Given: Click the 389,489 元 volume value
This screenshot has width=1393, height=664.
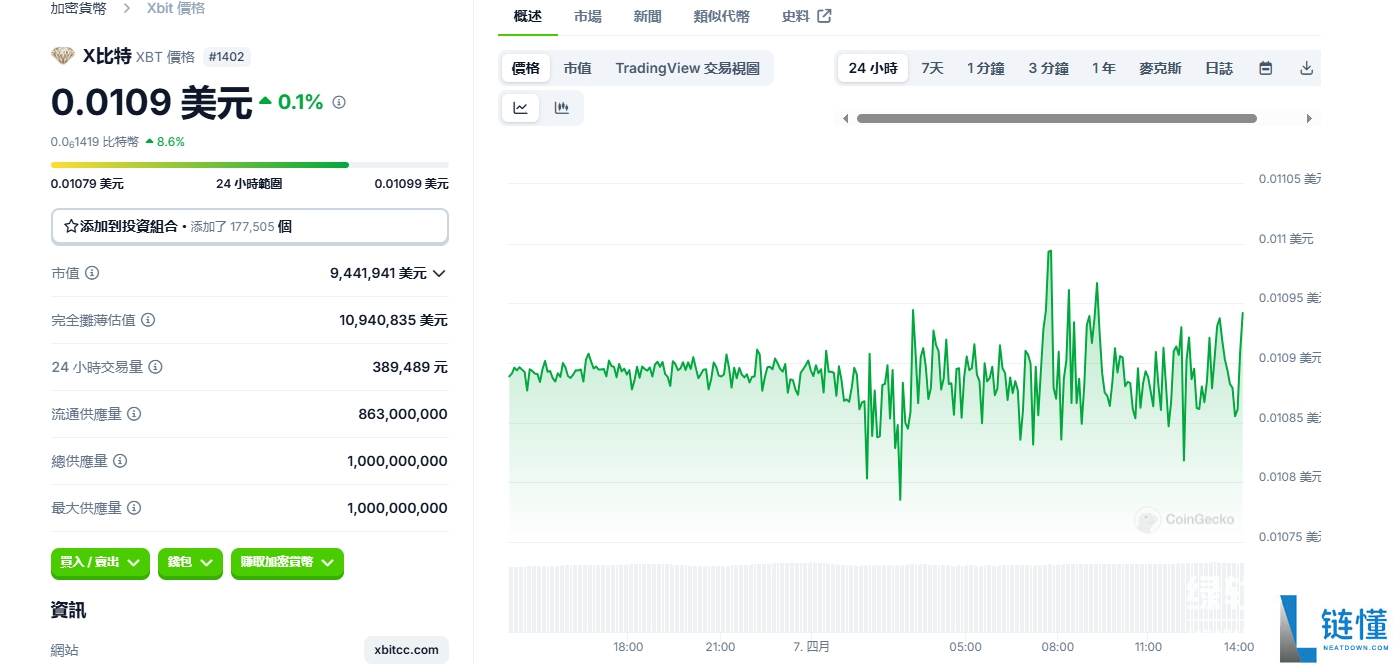Looking at the screenshot, I should (410, 367).
